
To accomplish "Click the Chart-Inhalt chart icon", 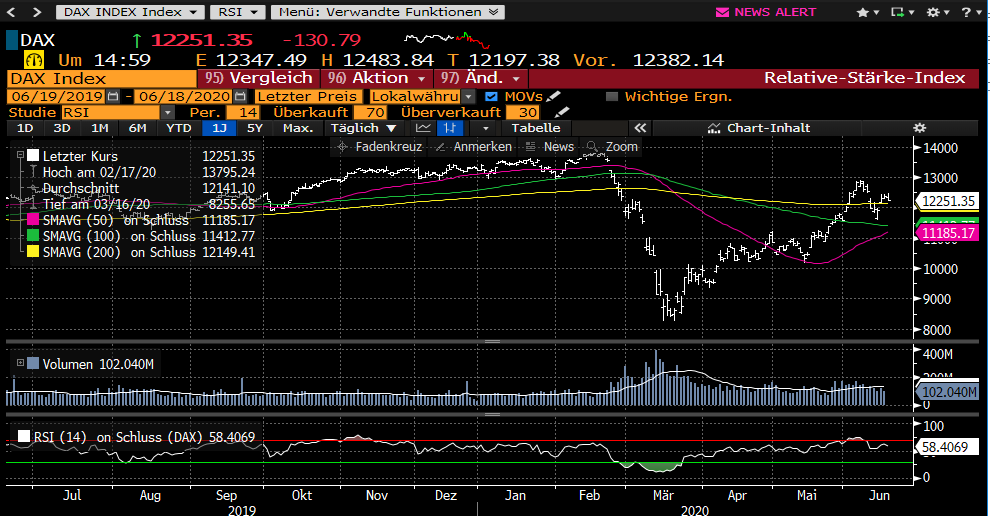I will click(714, 128).
